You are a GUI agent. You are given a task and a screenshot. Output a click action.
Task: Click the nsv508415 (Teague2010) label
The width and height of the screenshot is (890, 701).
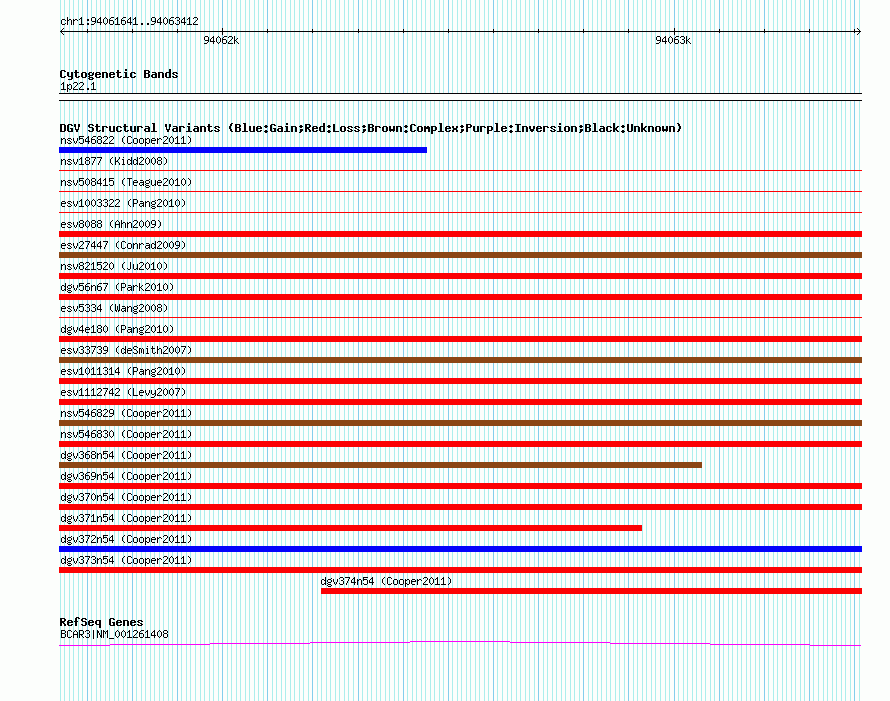[x=126, y=182]
